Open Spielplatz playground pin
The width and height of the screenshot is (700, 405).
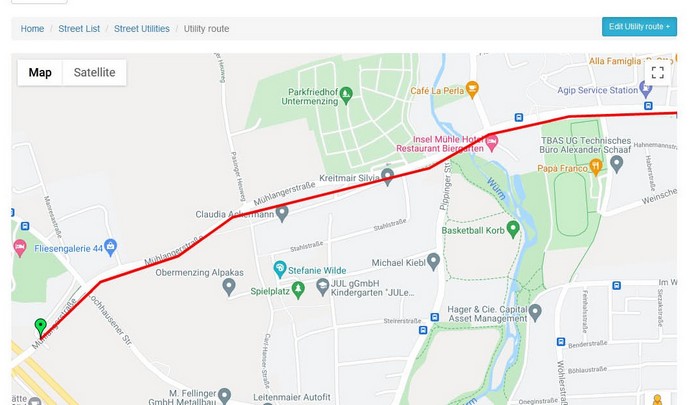coord(298,290)
